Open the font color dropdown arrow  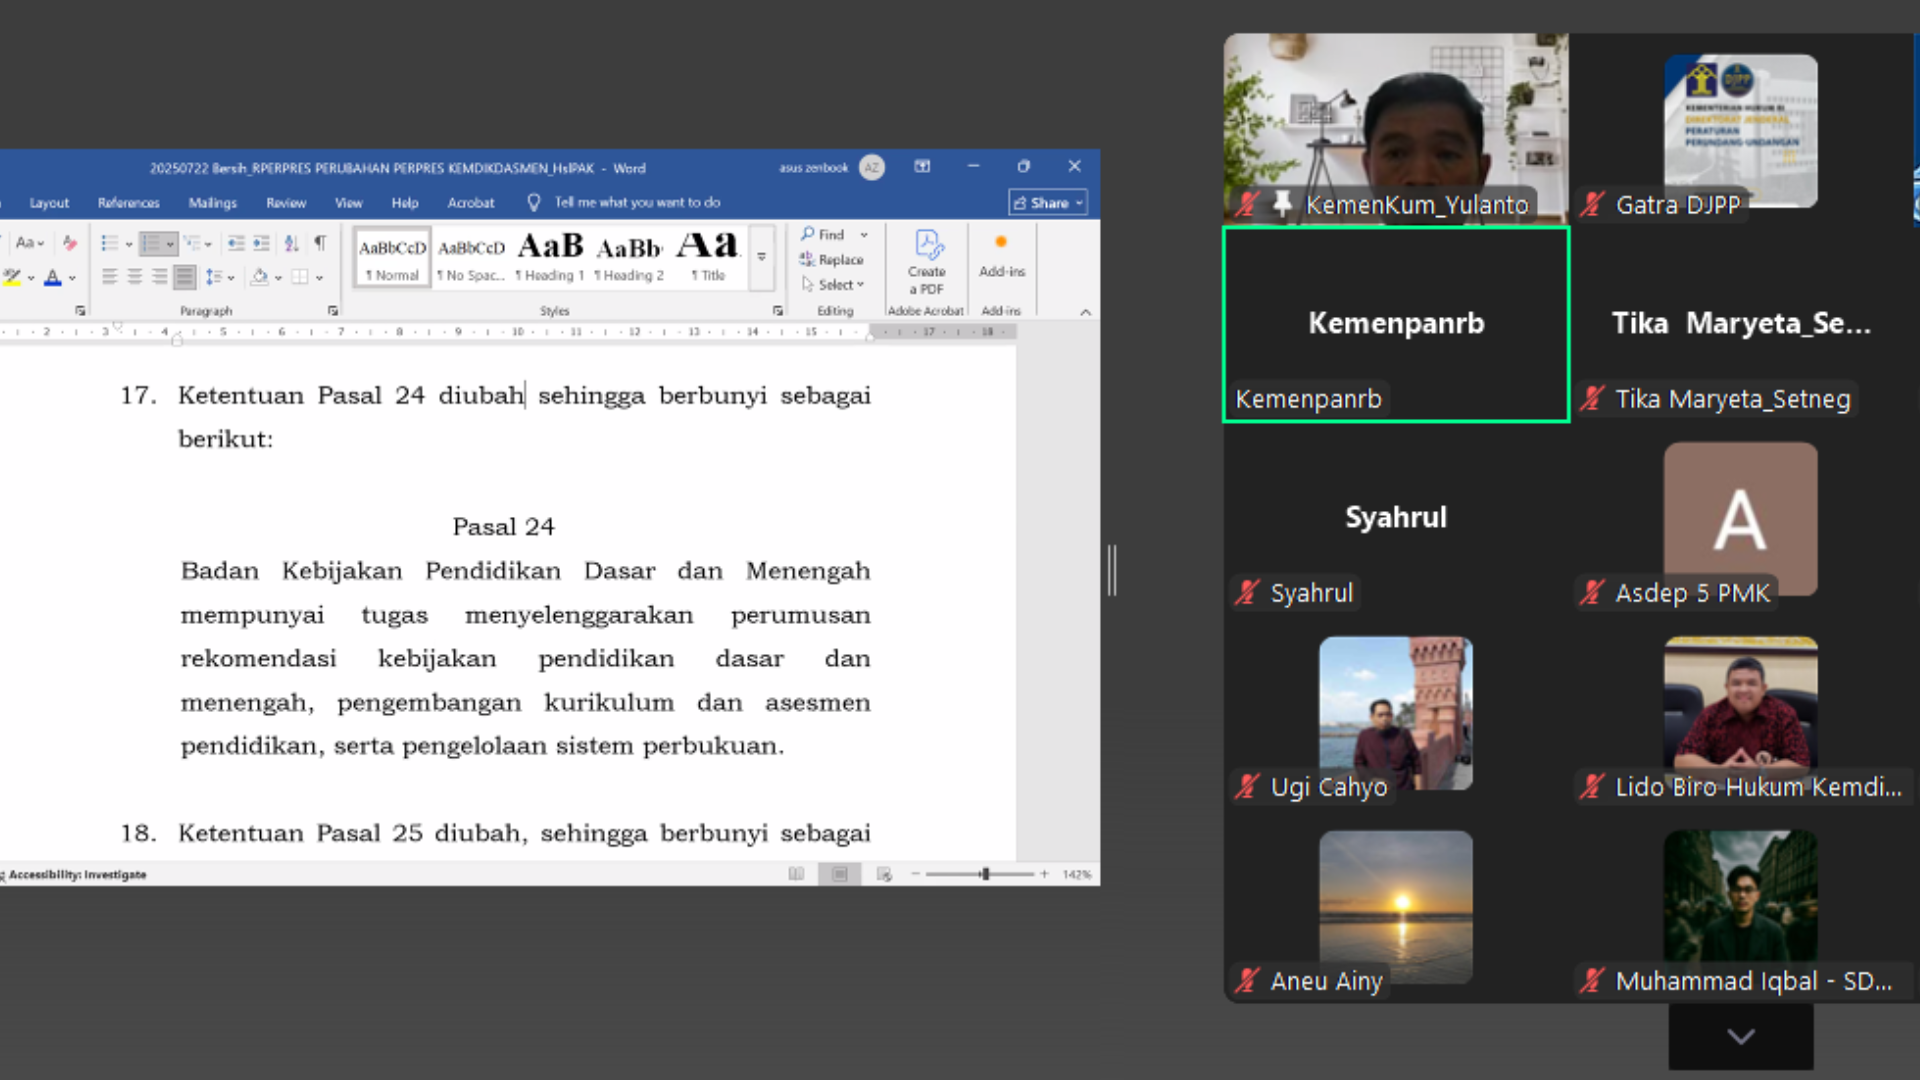coord(72,278)
